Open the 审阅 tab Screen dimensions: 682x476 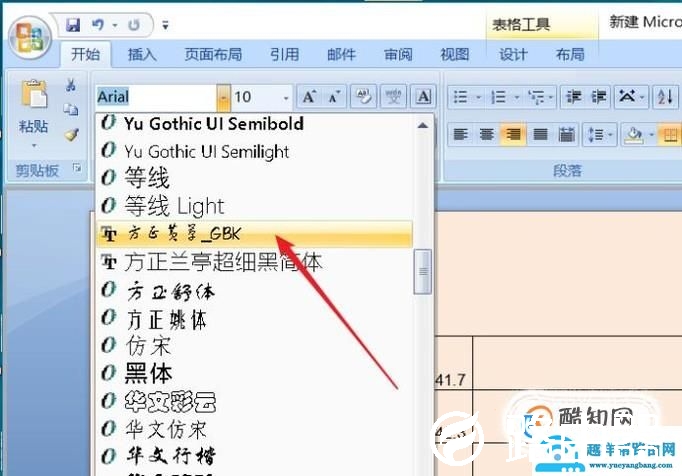398,54
